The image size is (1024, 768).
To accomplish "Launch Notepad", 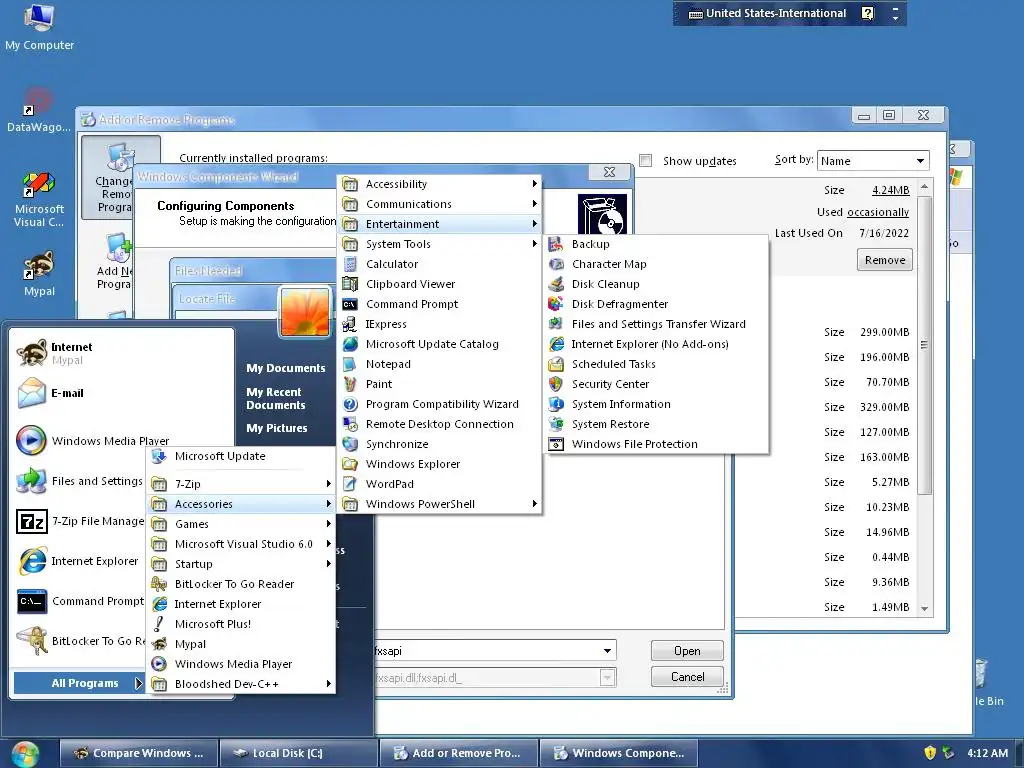I will coord(440,364).
